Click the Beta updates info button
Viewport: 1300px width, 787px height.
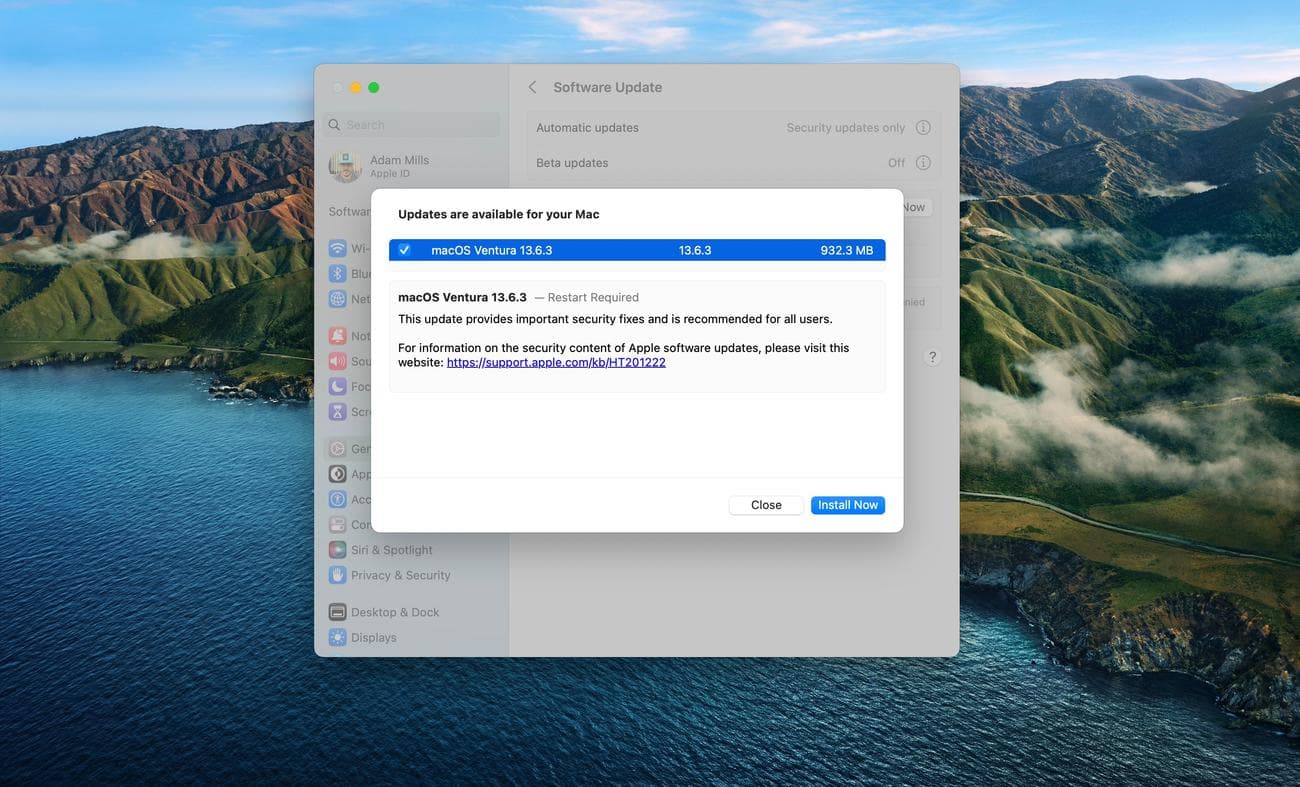pos(923,163)
